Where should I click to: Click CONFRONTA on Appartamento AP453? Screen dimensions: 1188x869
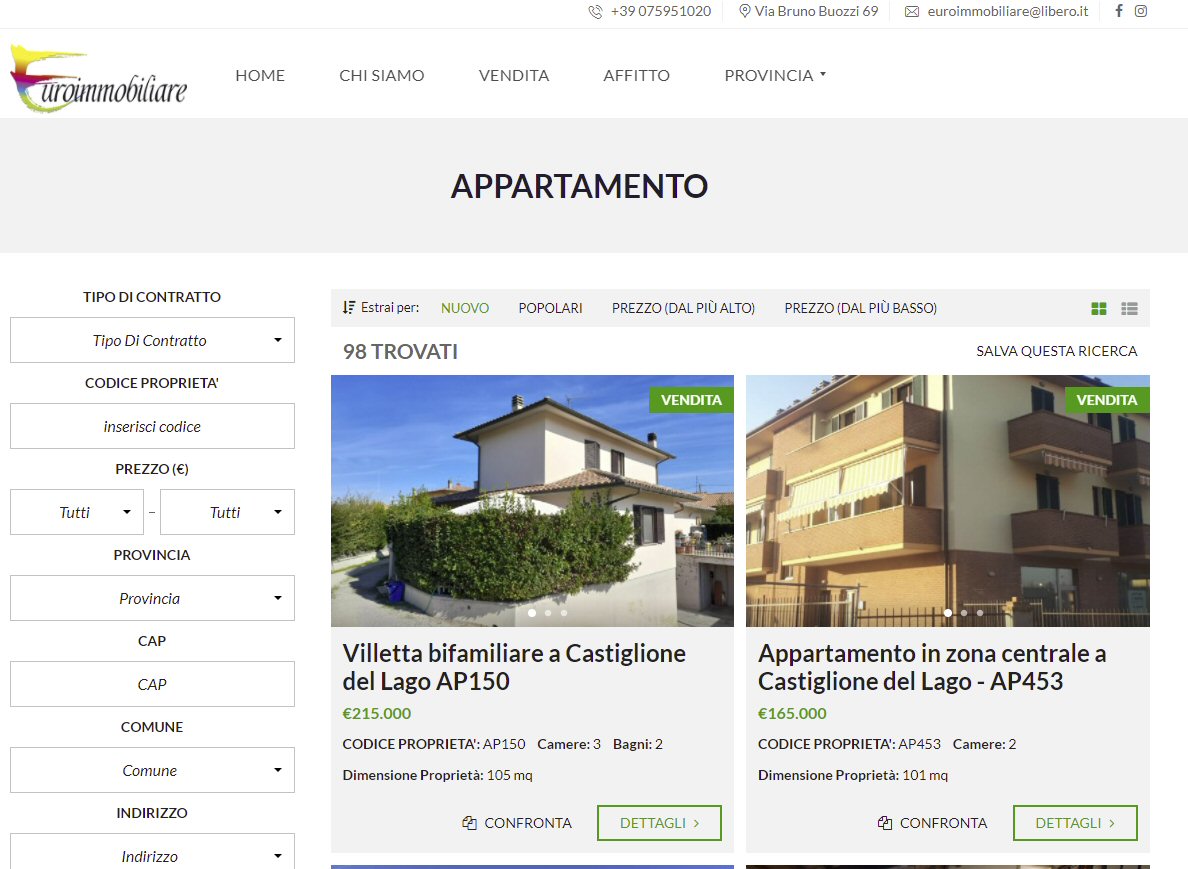click(943, 823)
